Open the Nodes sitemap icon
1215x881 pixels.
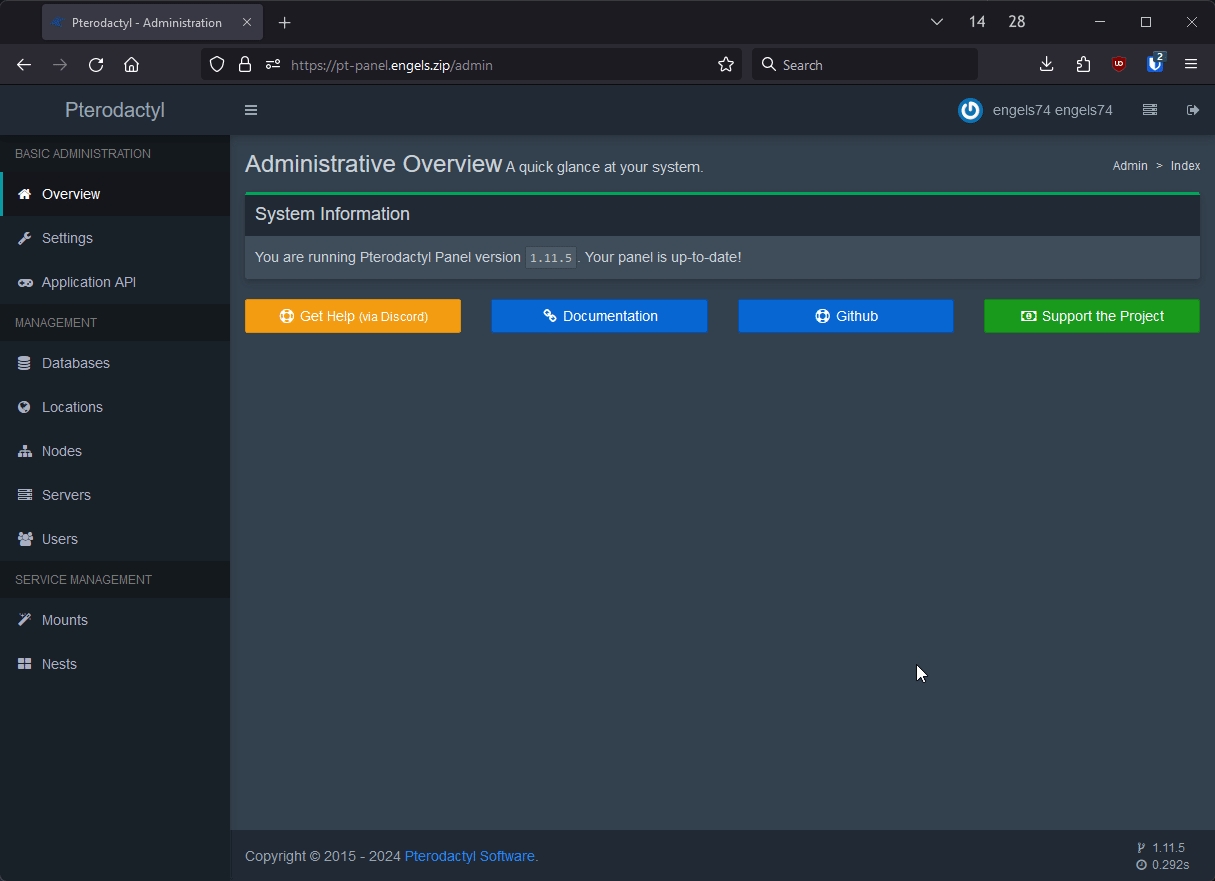click(25, 451)
